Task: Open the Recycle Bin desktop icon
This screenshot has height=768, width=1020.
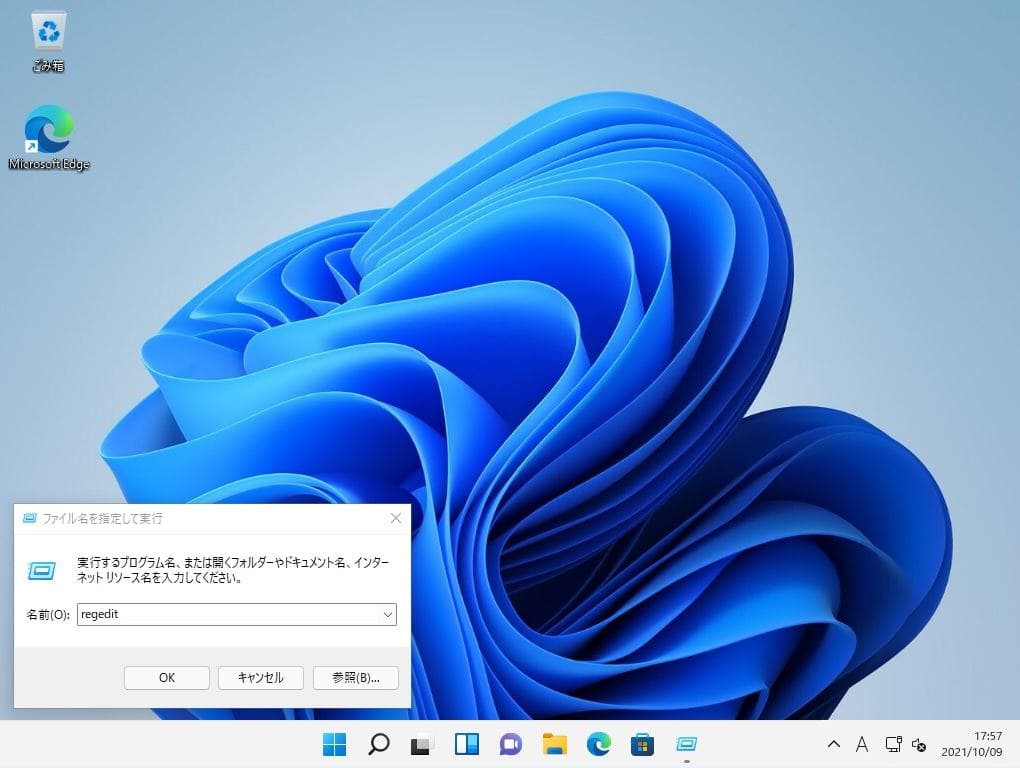Action: (x=48, y=42)
